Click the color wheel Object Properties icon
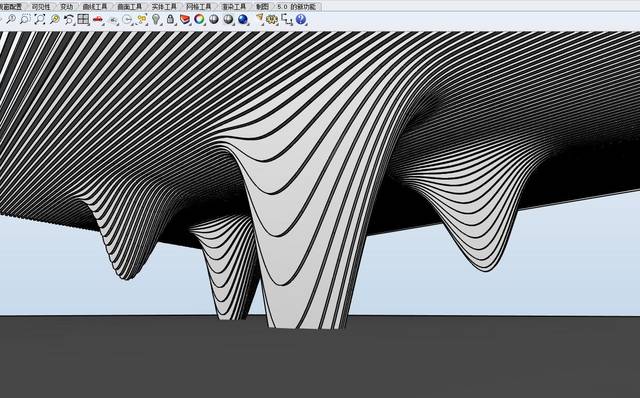This screenshot has height=398, width=640. [199, 19]
